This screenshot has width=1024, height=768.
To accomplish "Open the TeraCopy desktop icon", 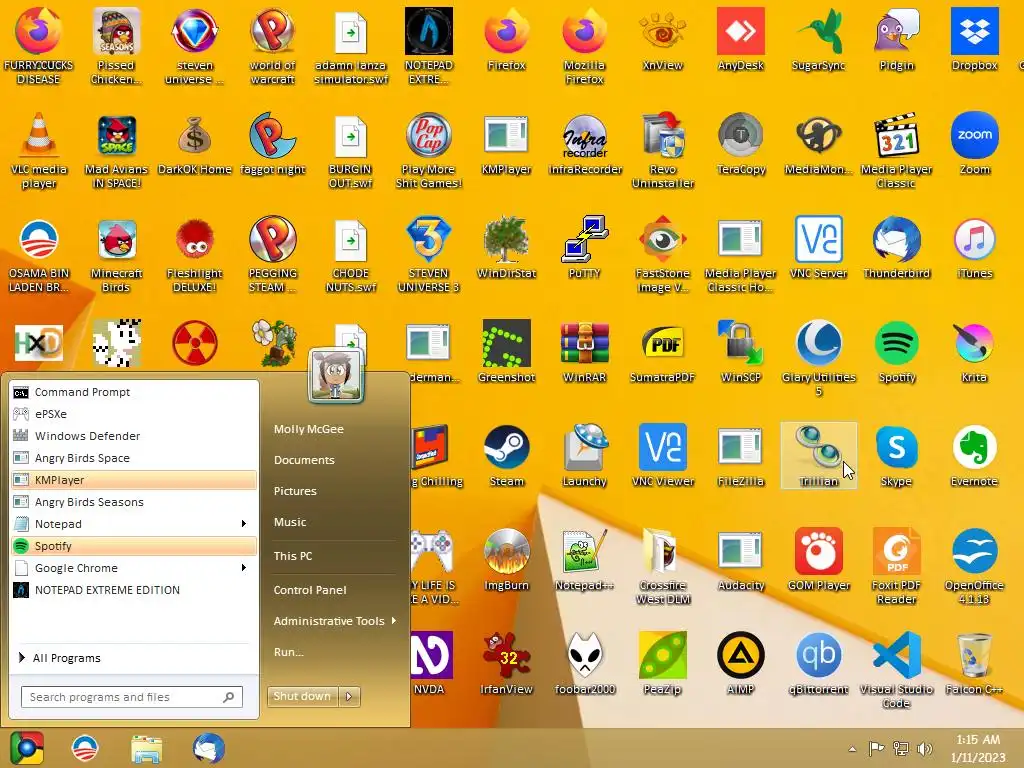I will (x=741, y=144).
